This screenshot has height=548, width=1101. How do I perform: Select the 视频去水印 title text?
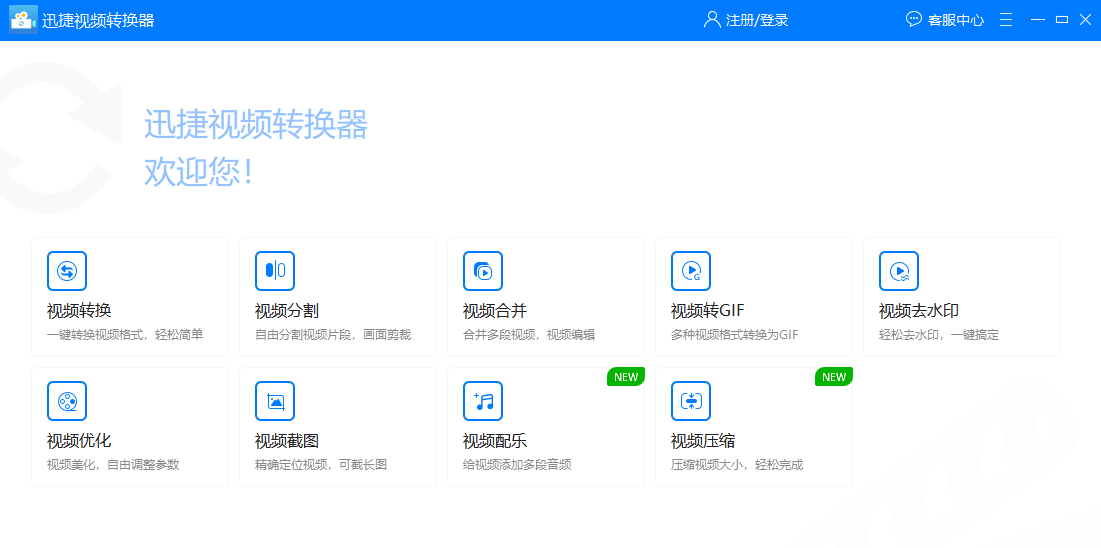point(919,311)
